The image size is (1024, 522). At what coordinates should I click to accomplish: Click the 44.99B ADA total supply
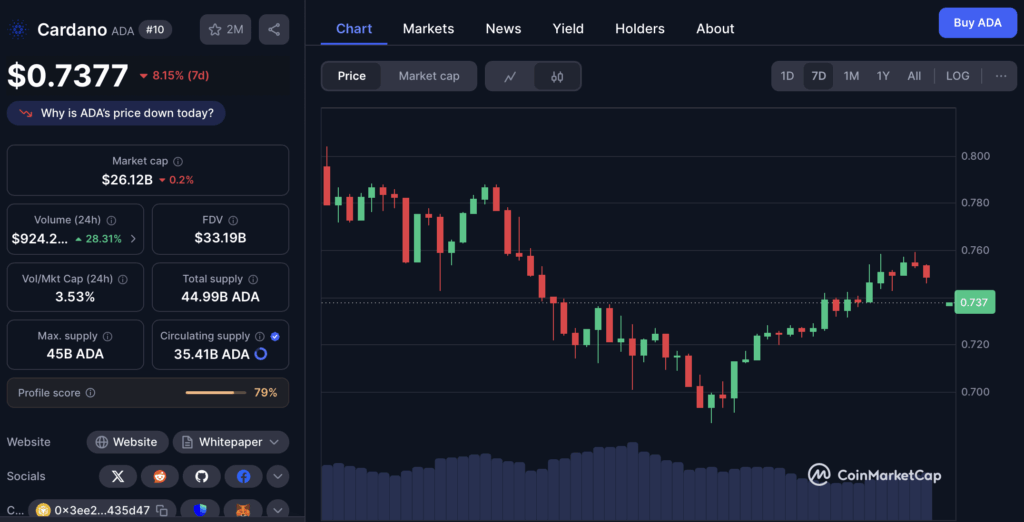[x=220, y=297]
